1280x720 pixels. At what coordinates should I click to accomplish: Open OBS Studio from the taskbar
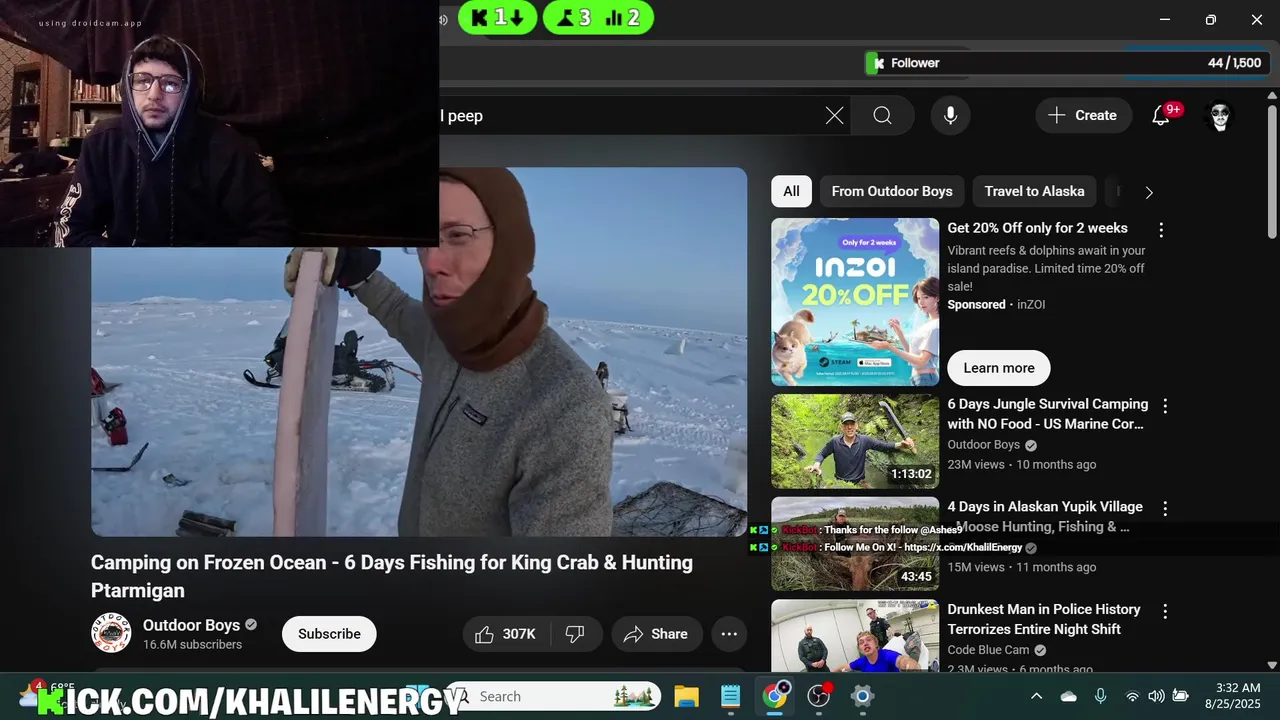coord(819,696)
